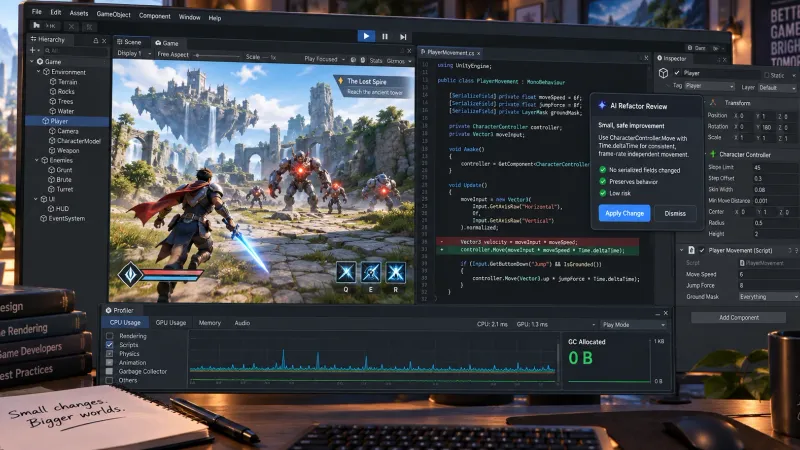Click the Inspector tab's info icon

[x=659, y=58]
